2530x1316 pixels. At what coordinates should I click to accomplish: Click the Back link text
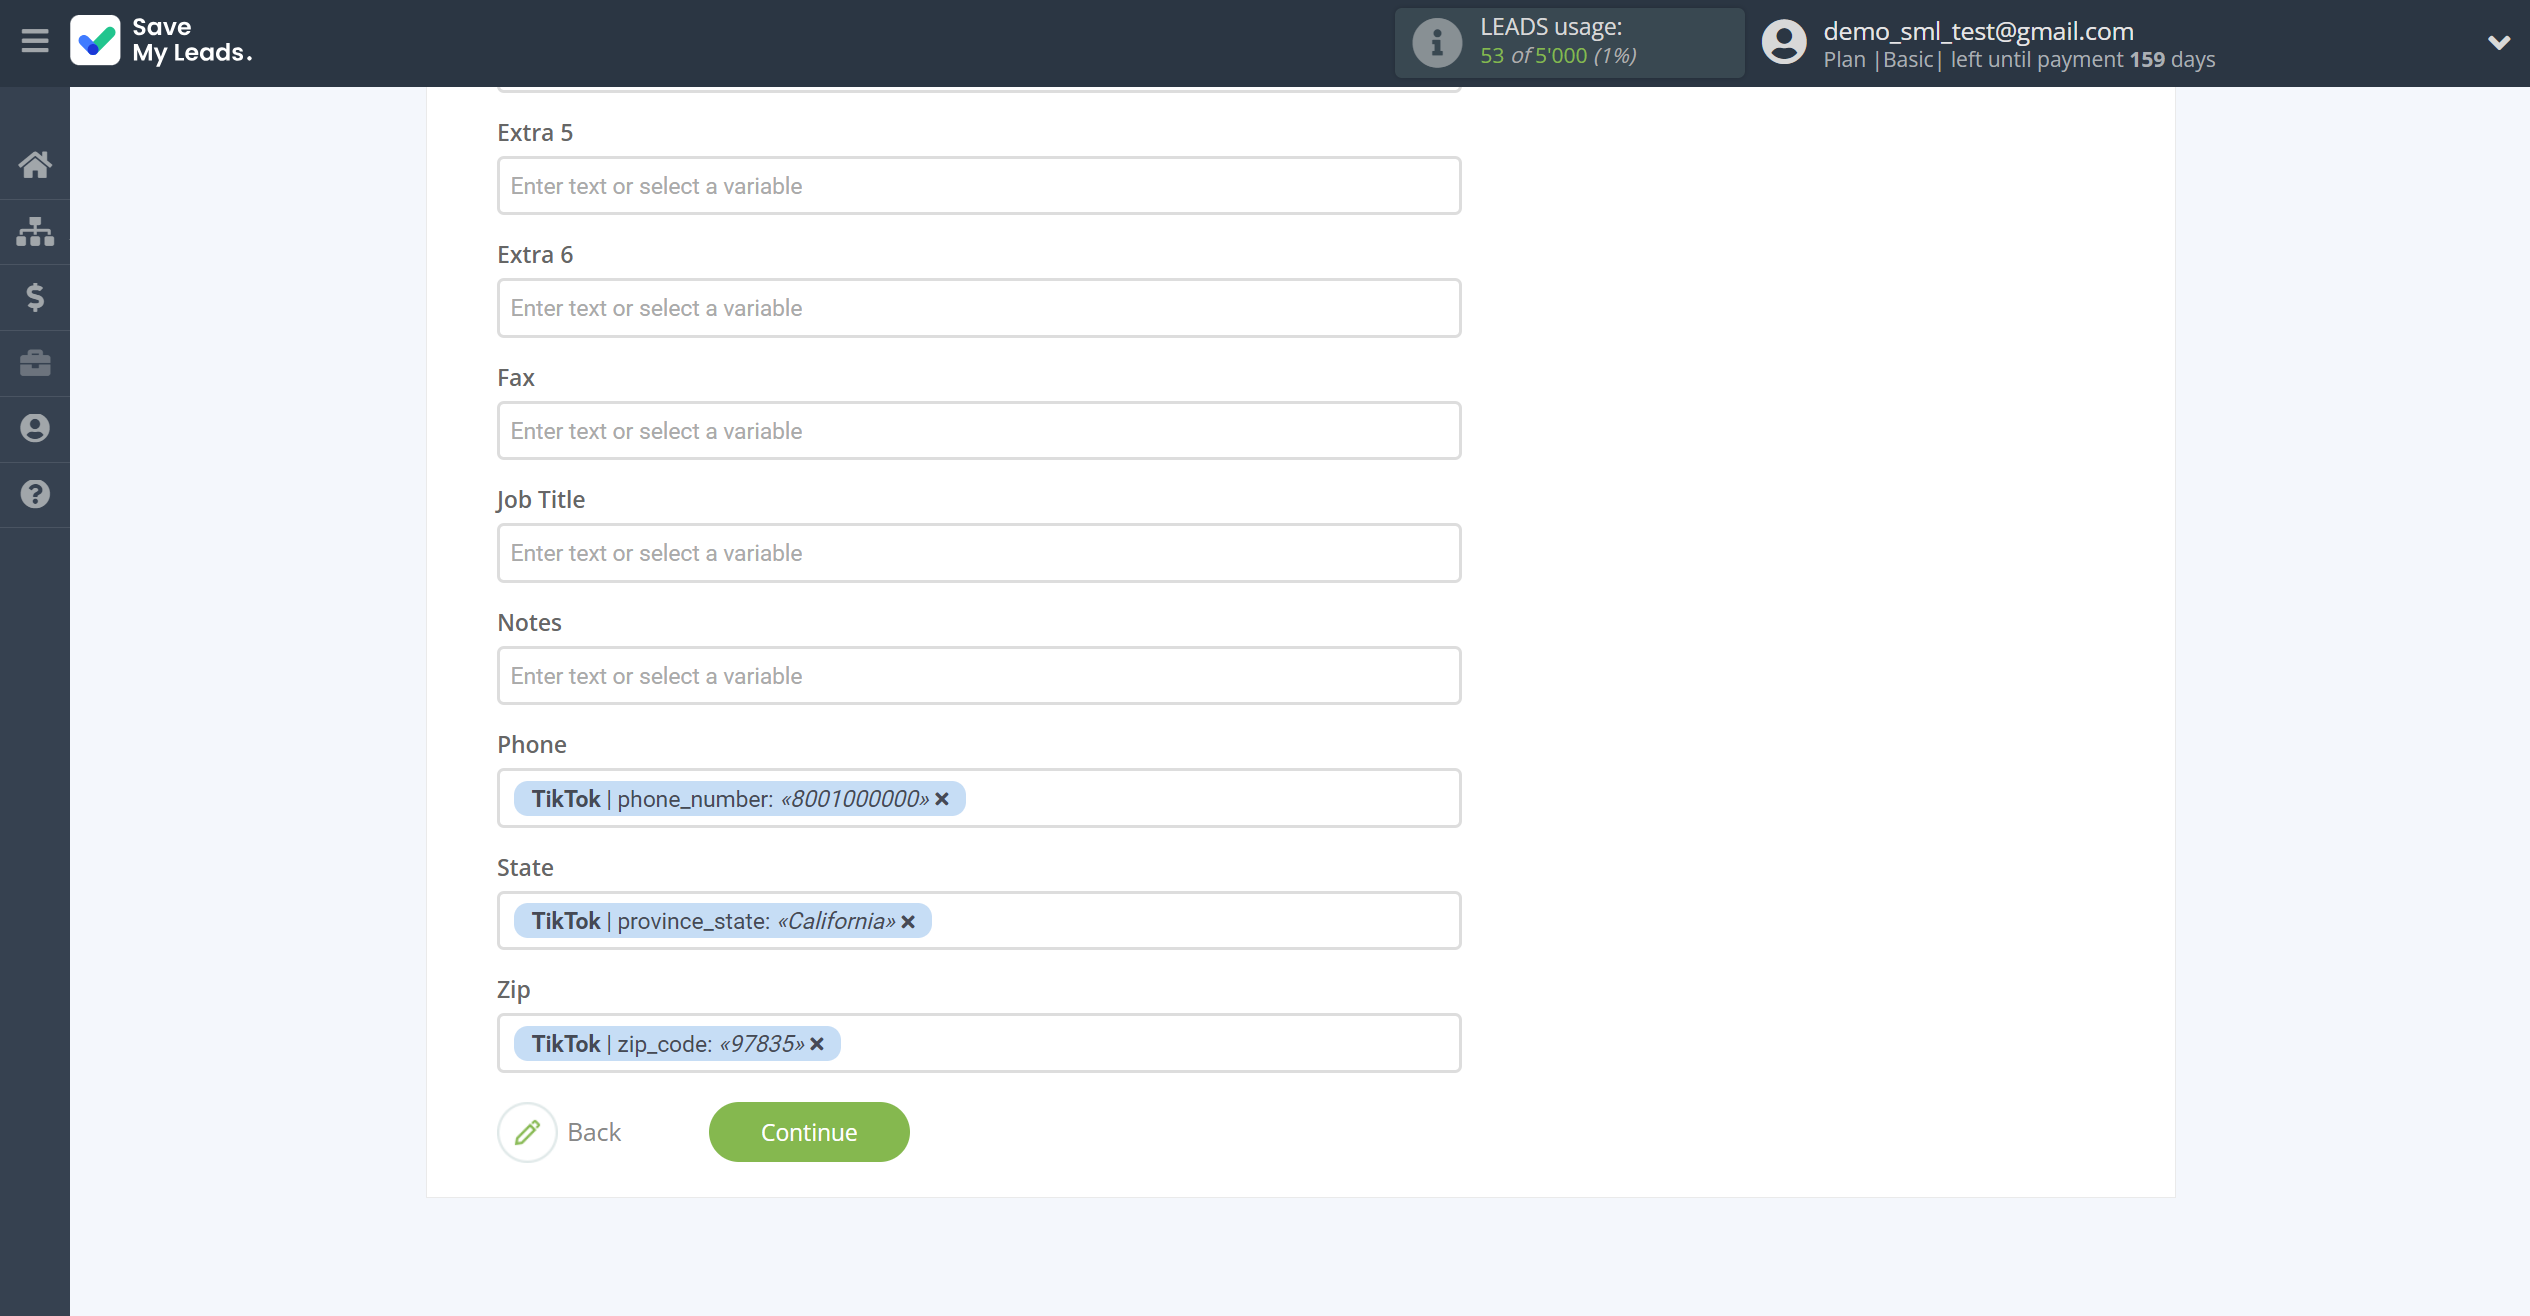pos(594,1132)
